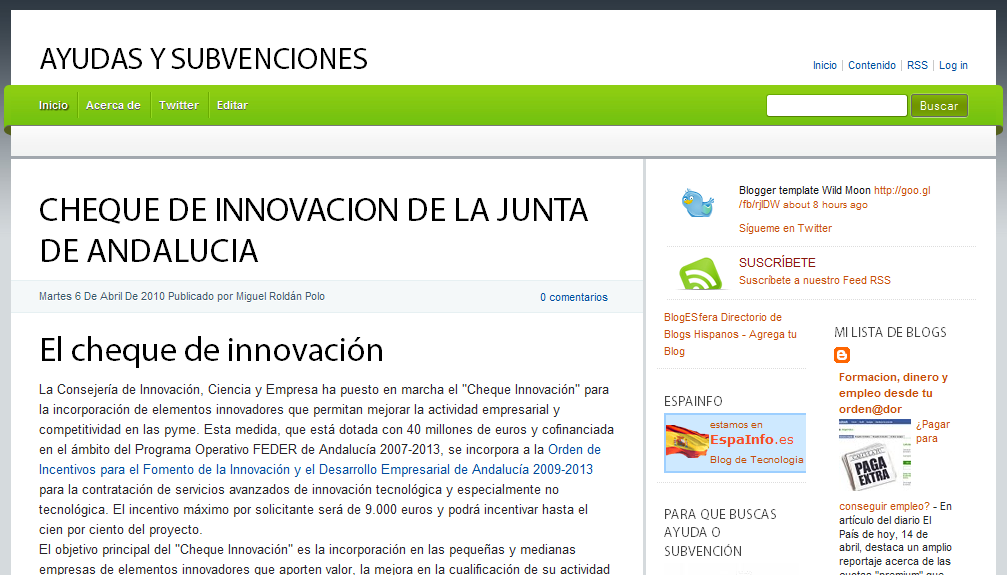The image size is (1007, 575).
Task: Open Suscríbete a nuestro Feed RSS
Action: (x=814, y=281)
